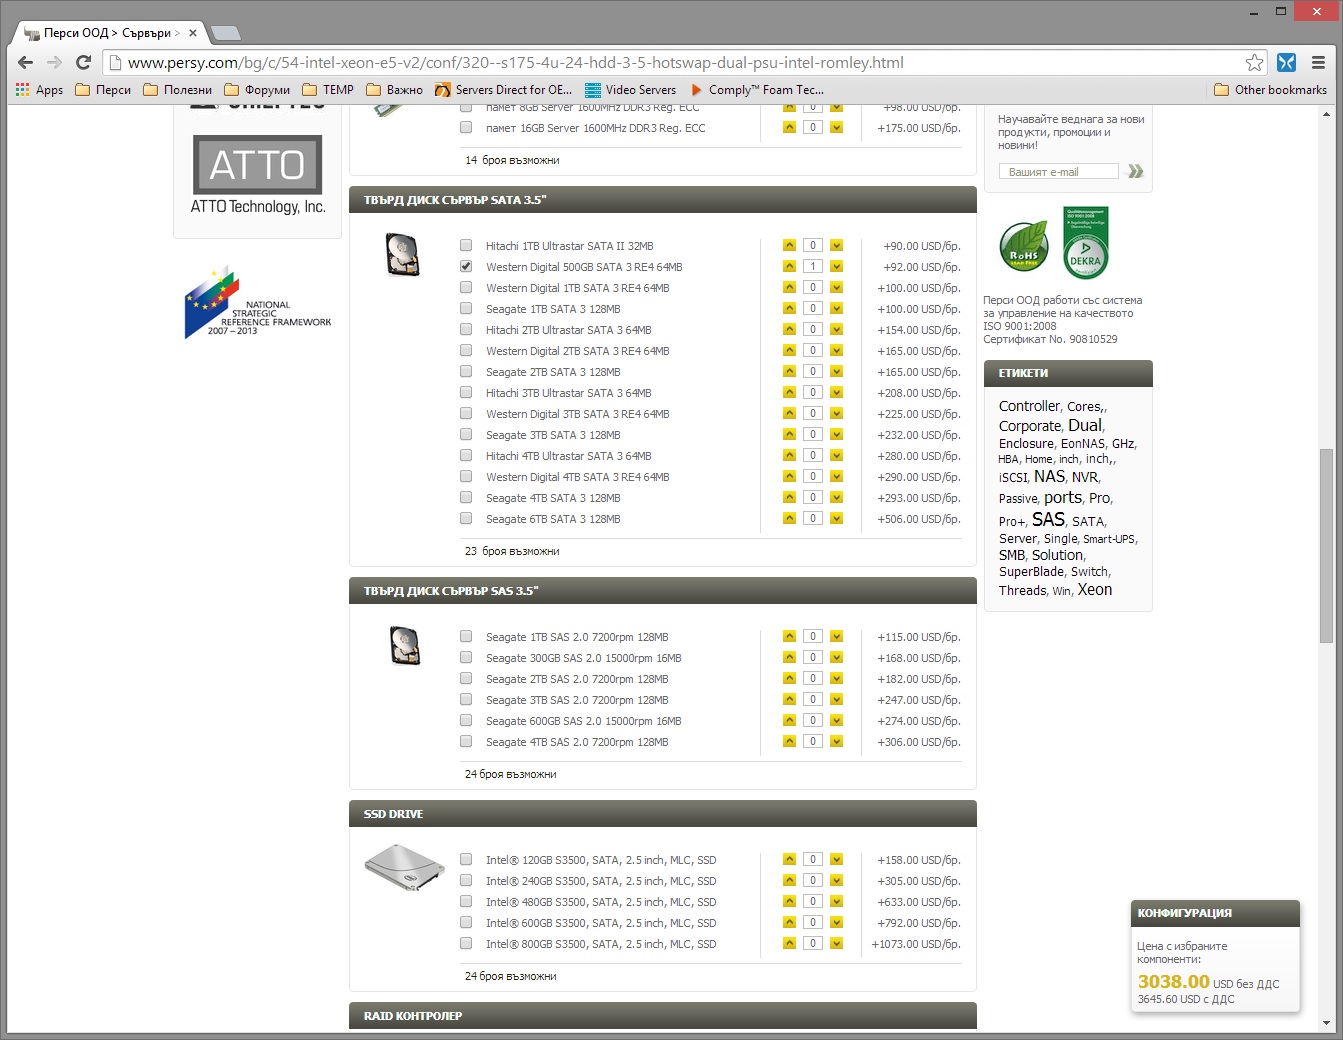Open the Перси bookmarks folder
The height and width of the screenshot is (1040, 1343).
pyautogui.click(x=103, y=90)
